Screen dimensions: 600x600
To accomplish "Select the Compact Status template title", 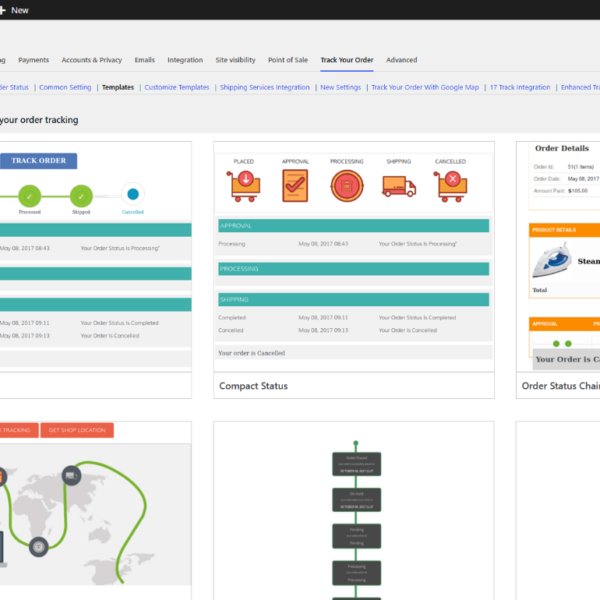I will click(x=253, y=386).
